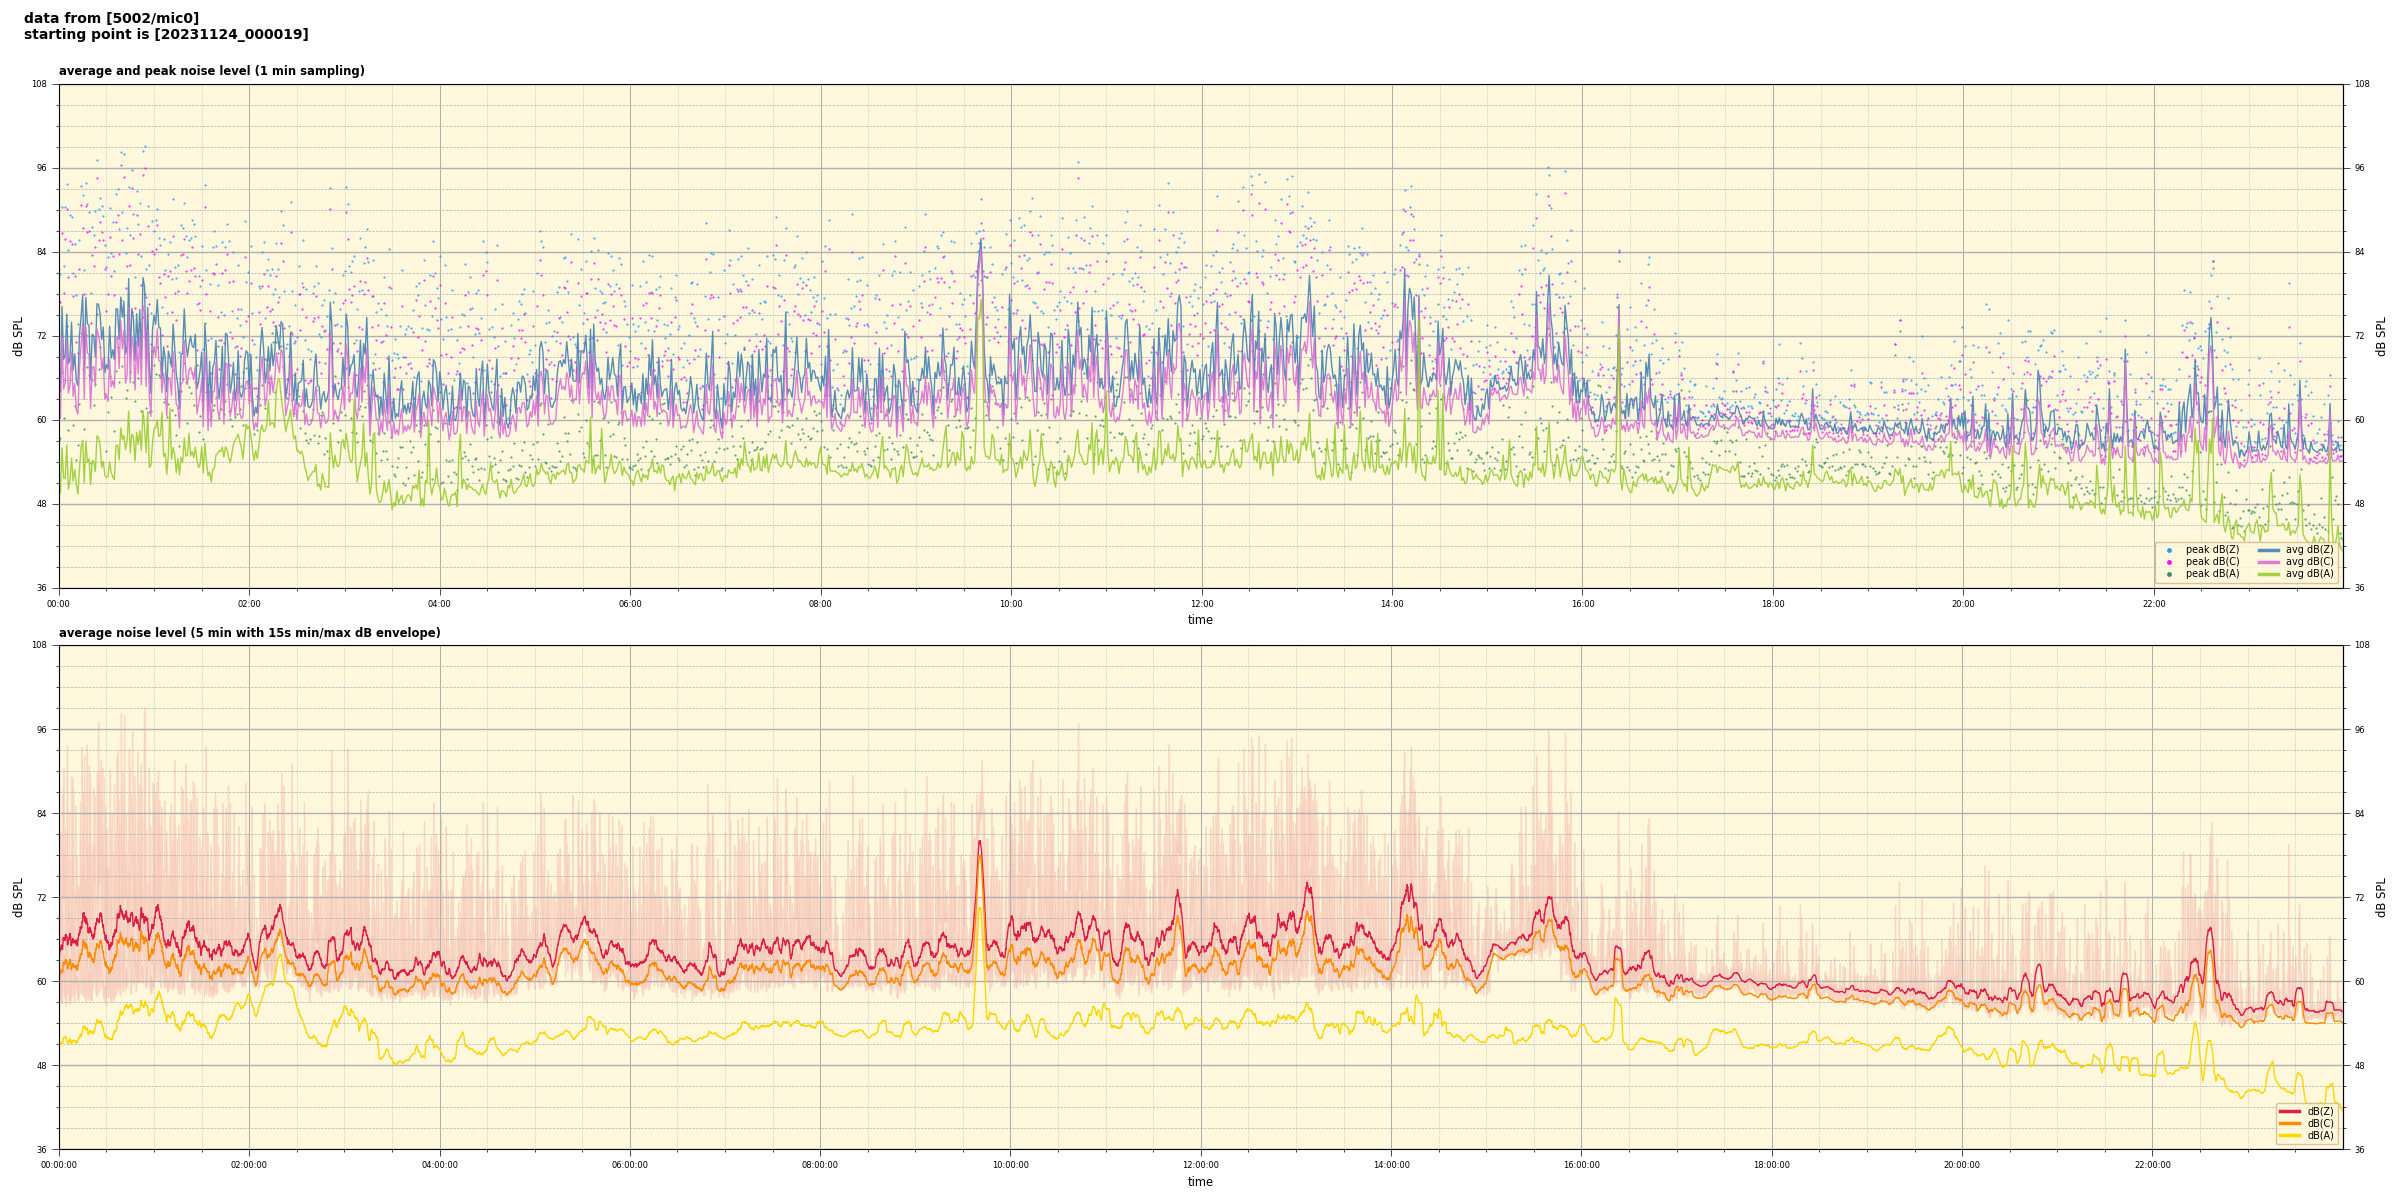
Task: Click the avg dB(A) legend line
Action: [x=2269, y=574]
